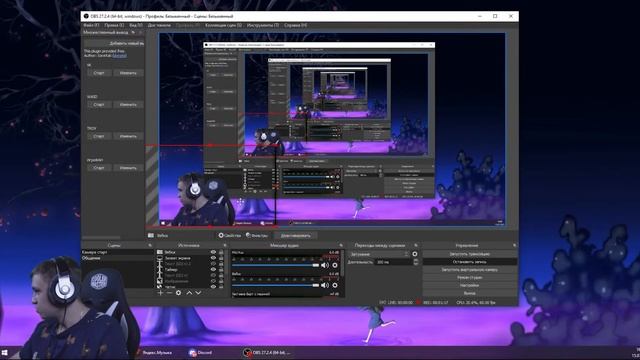Click Запустить трансляцию button
This screenshot has width=640, height=360.
[x=470, y=254]
